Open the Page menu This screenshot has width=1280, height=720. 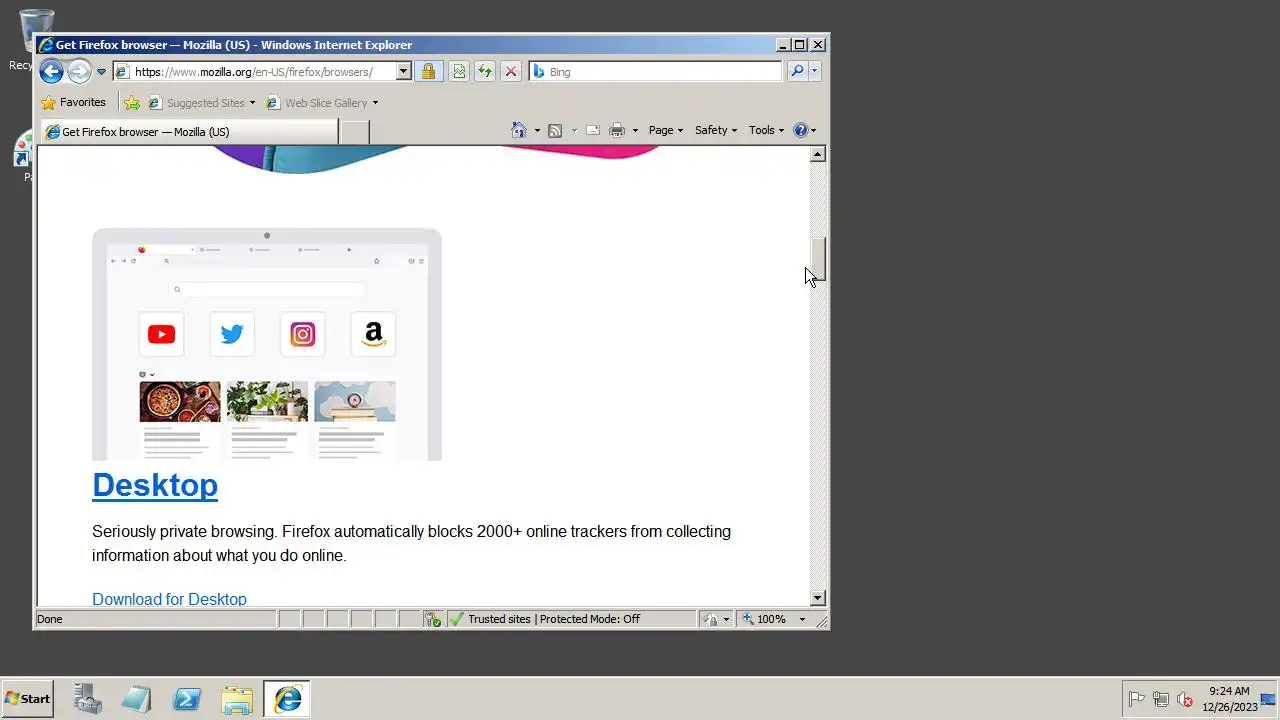click(x=666, y=130)
